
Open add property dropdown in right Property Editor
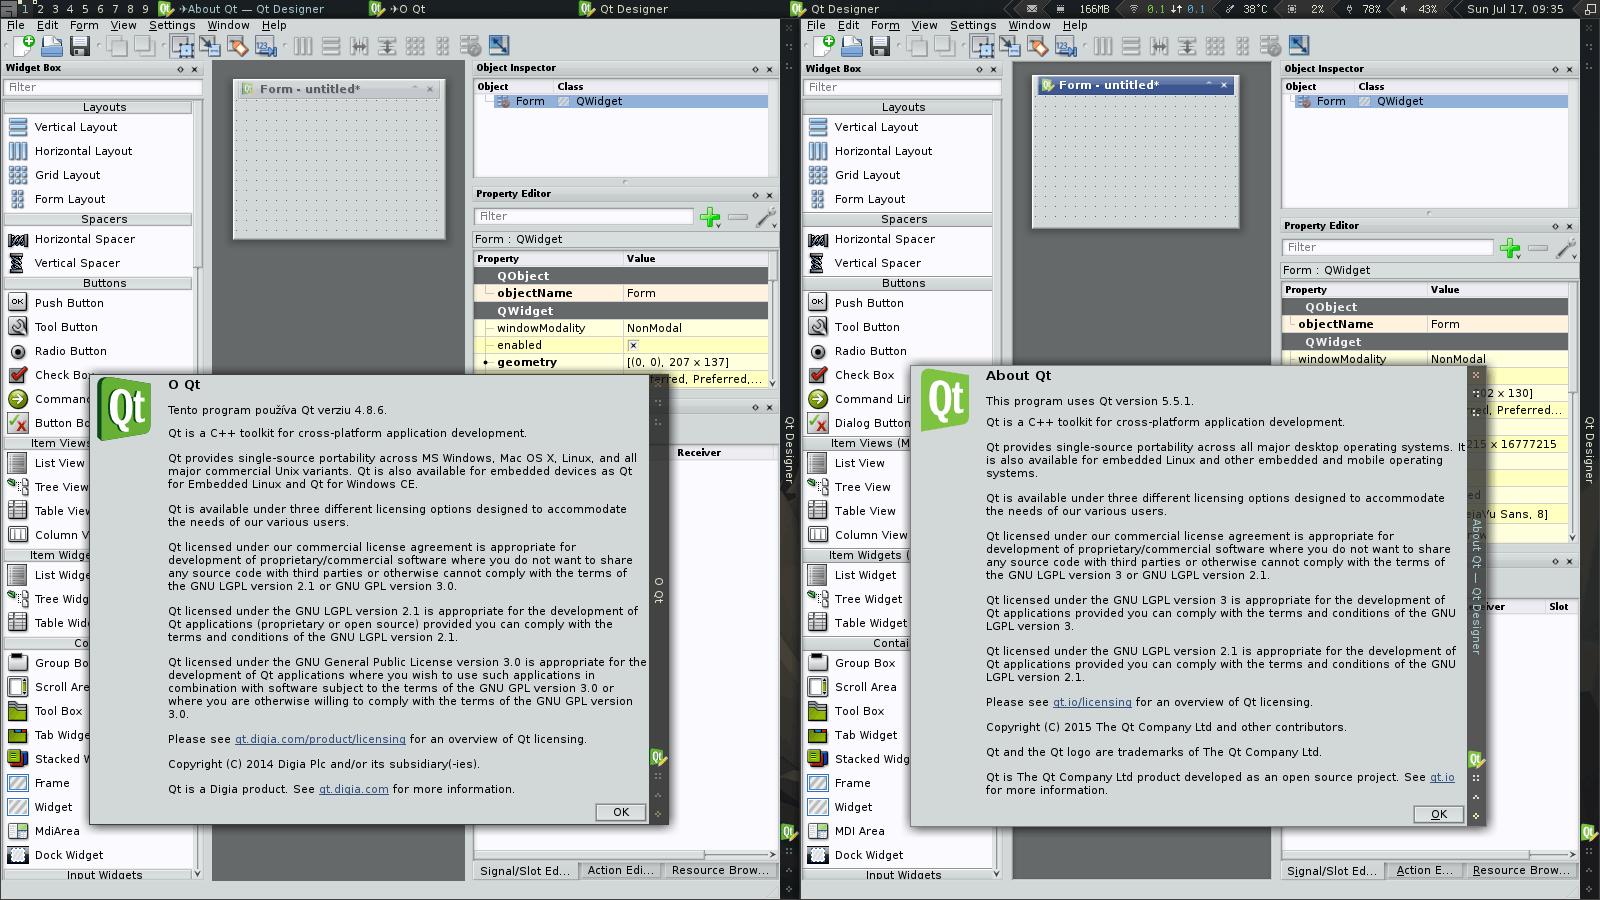1511,248
